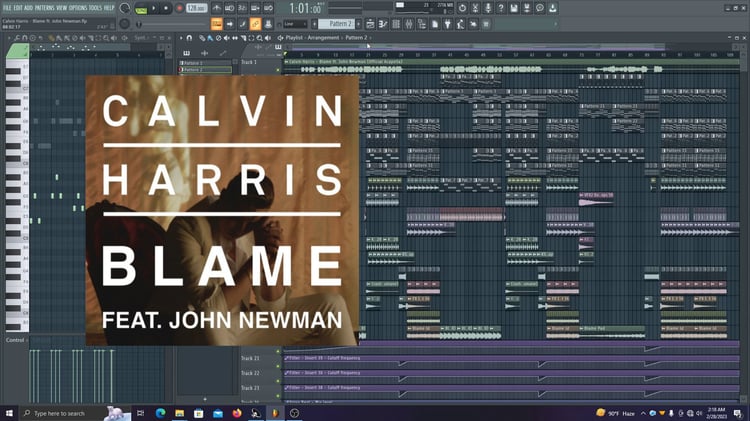750x421 pixels.
Task: Toggle the orange typing keyboard to piano button
Action: [217, 24]
